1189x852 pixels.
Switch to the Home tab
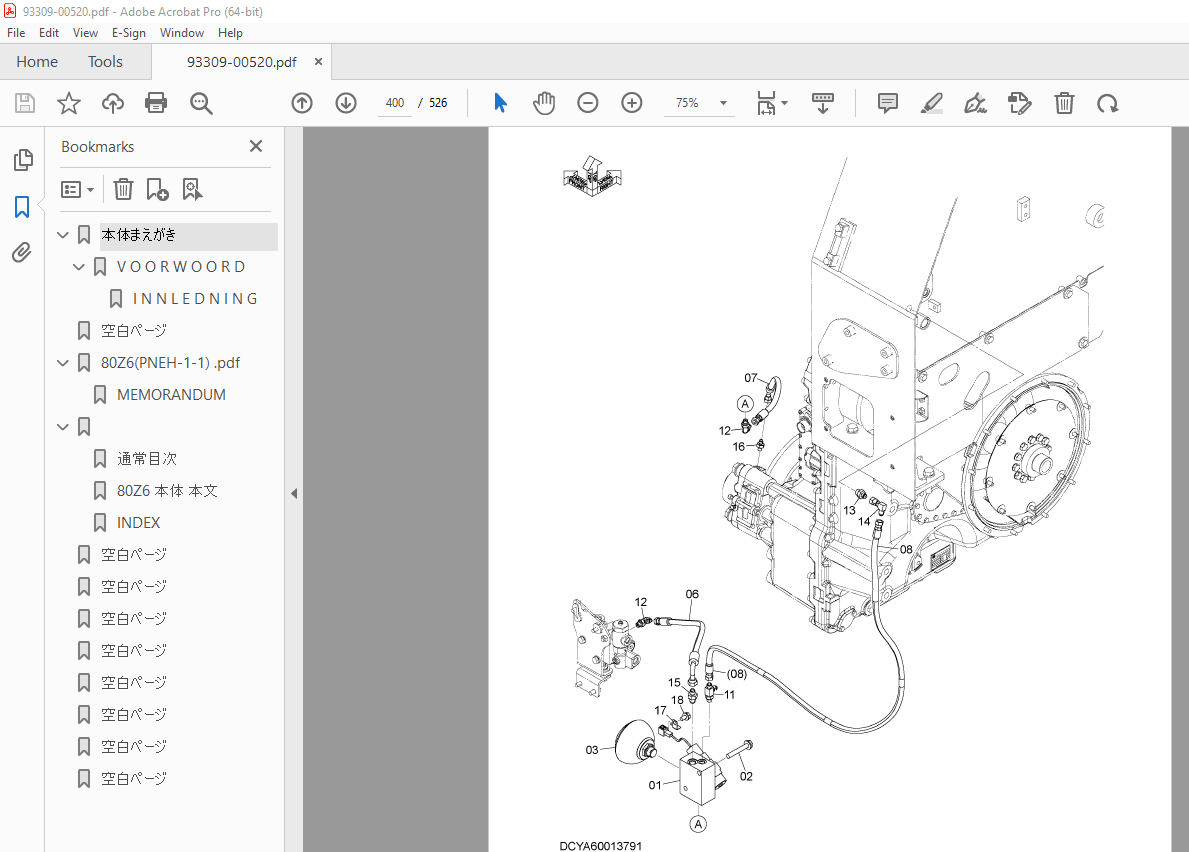tap(37, 61)
